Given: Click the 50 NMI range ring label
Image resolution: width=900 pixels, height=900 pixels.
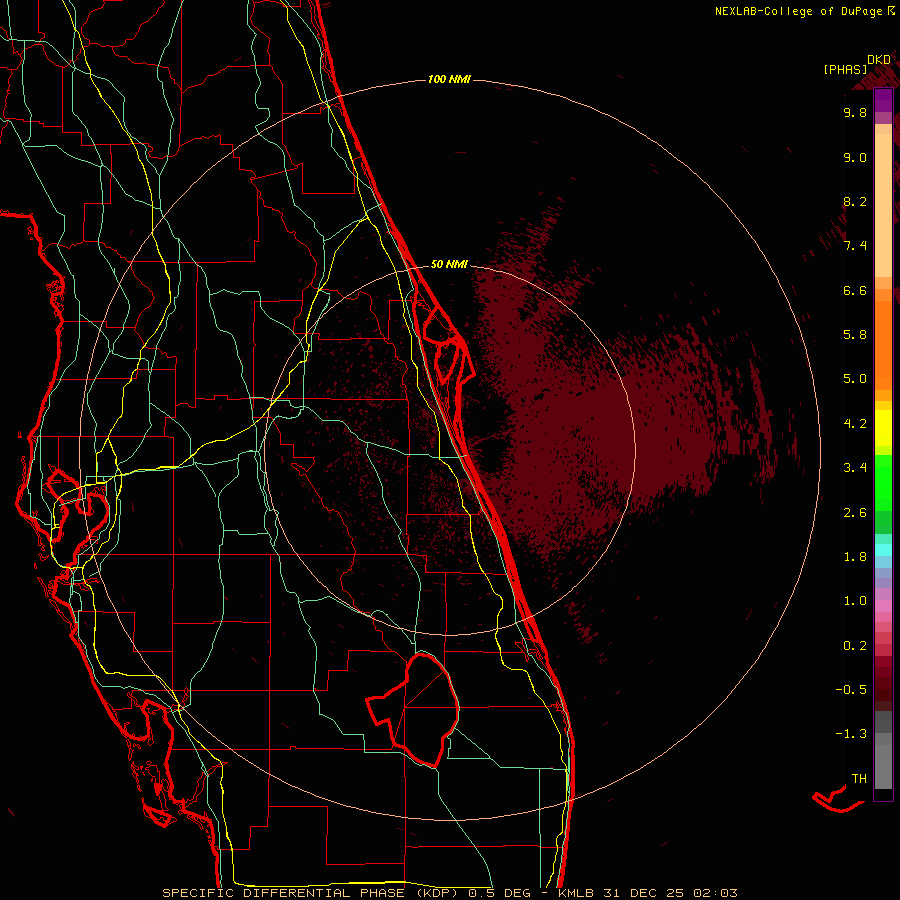Looking at the screenshot, I should click(x=449, y=264).
